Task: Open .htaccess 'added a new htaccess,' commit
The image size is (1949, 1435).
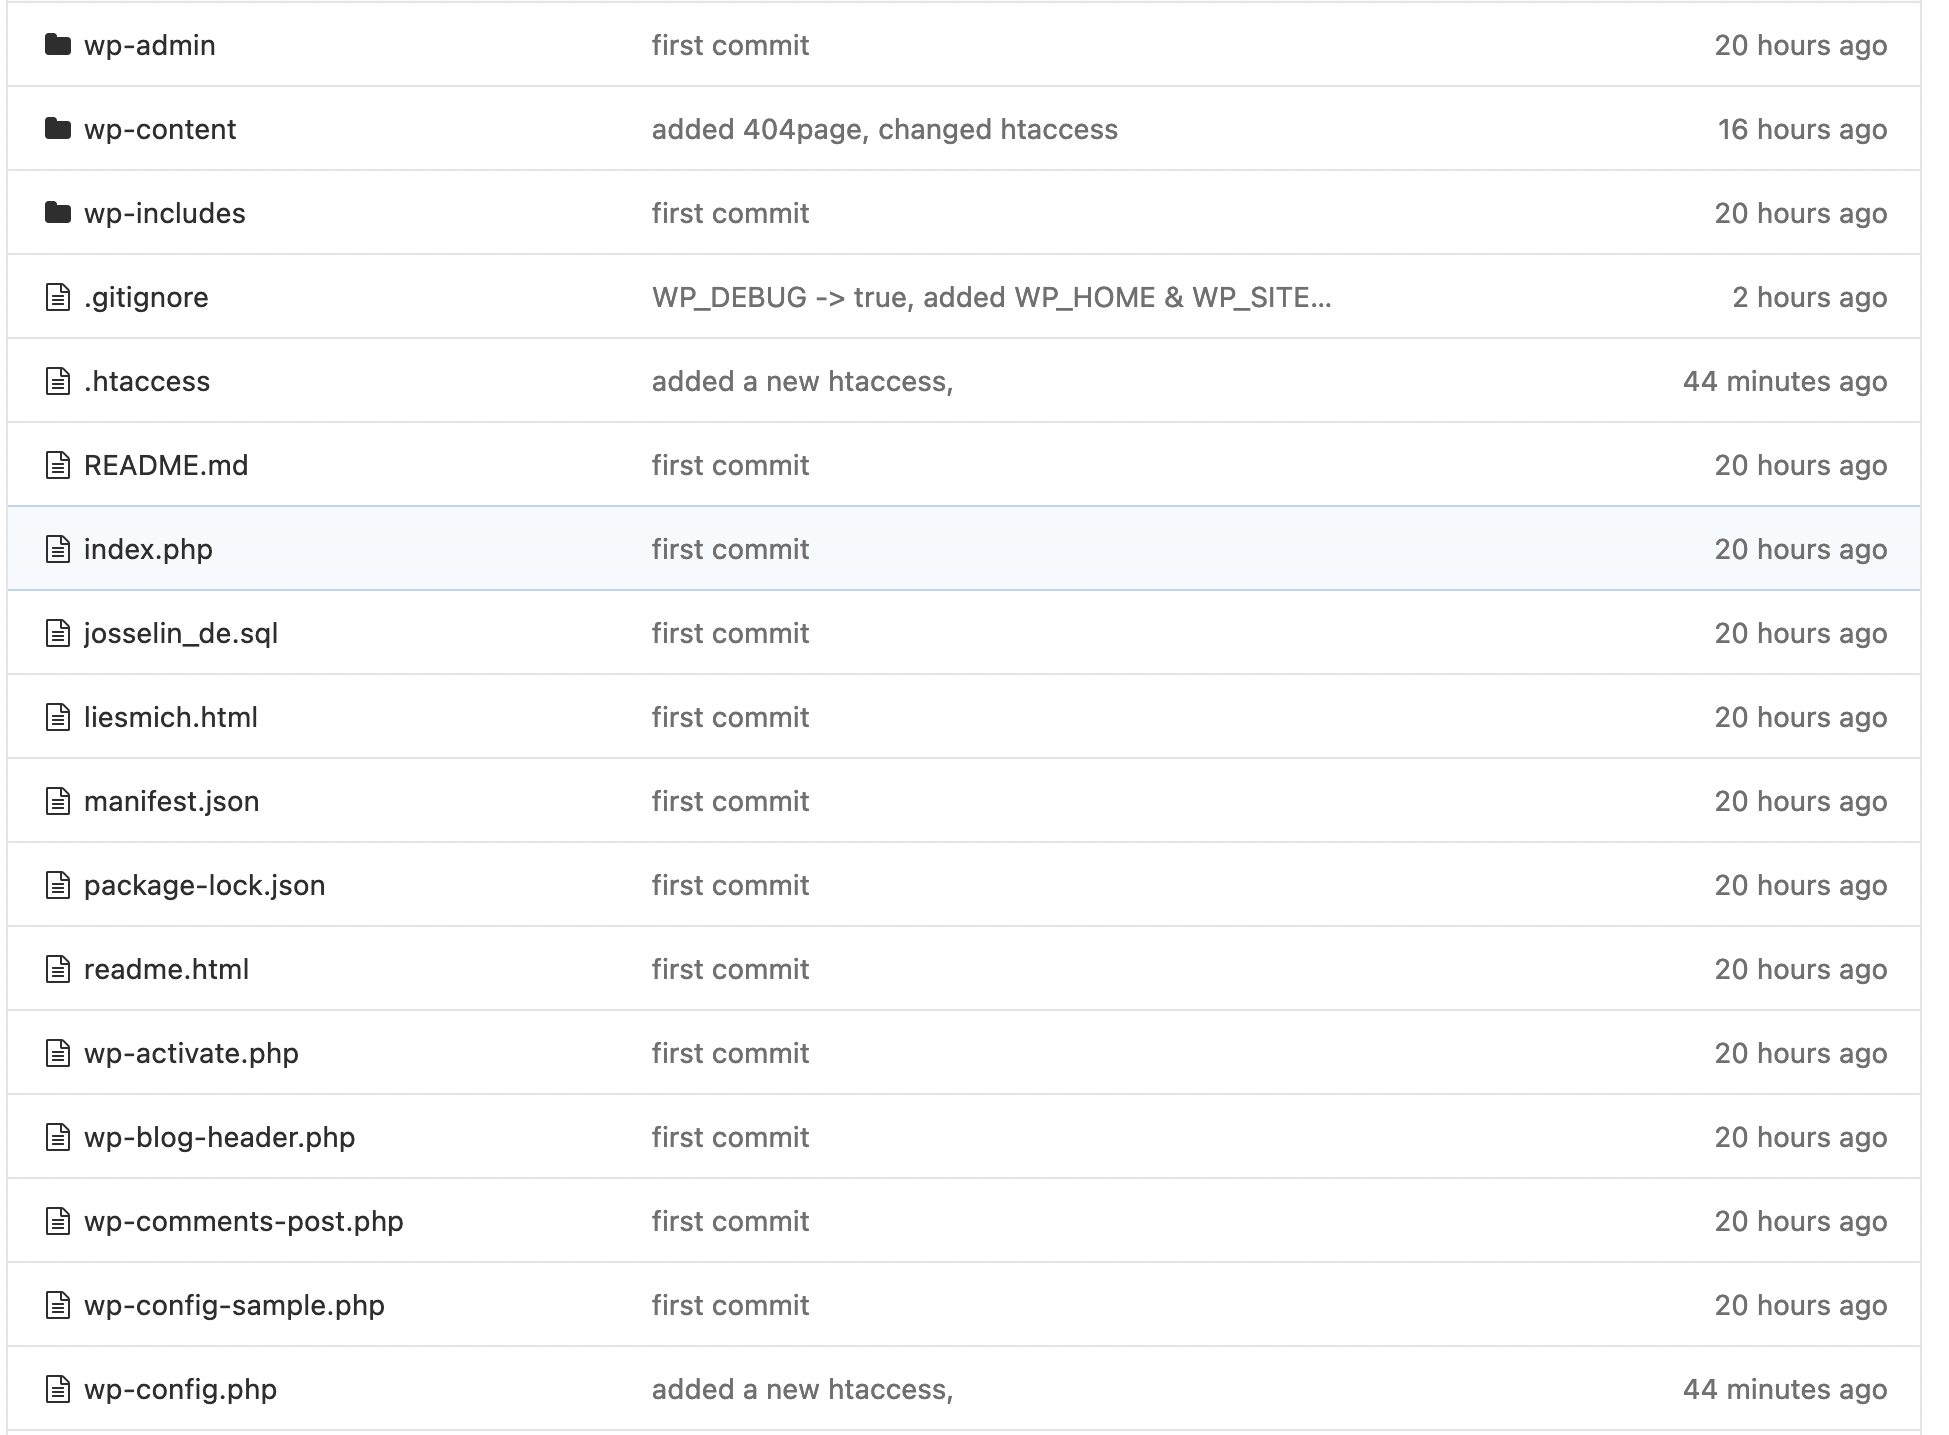Action: coord(803,382)
